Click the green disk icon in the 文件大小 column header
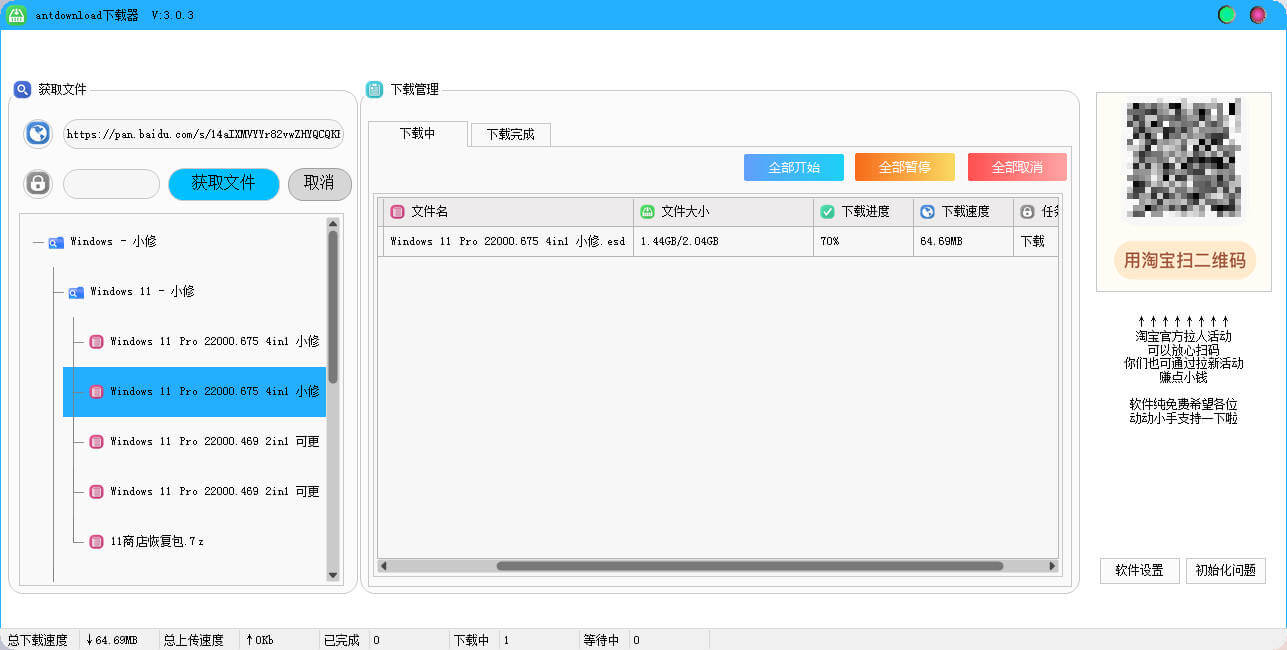Screen dimensions: 1287x650 pyautogui.click(x=647, y=211)
